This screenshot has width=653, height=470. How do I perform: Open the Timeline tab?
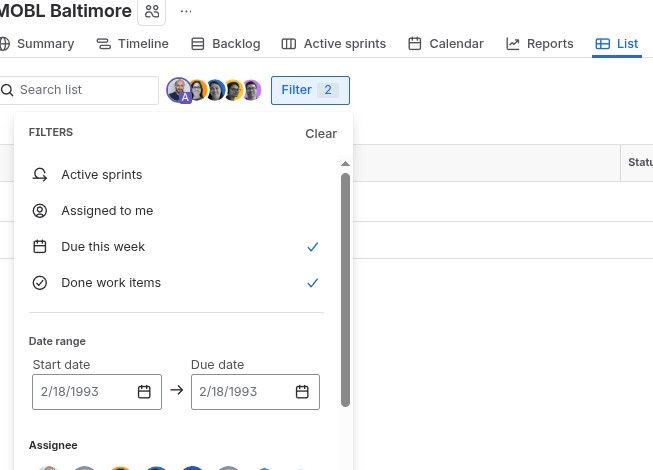(132, 44)
